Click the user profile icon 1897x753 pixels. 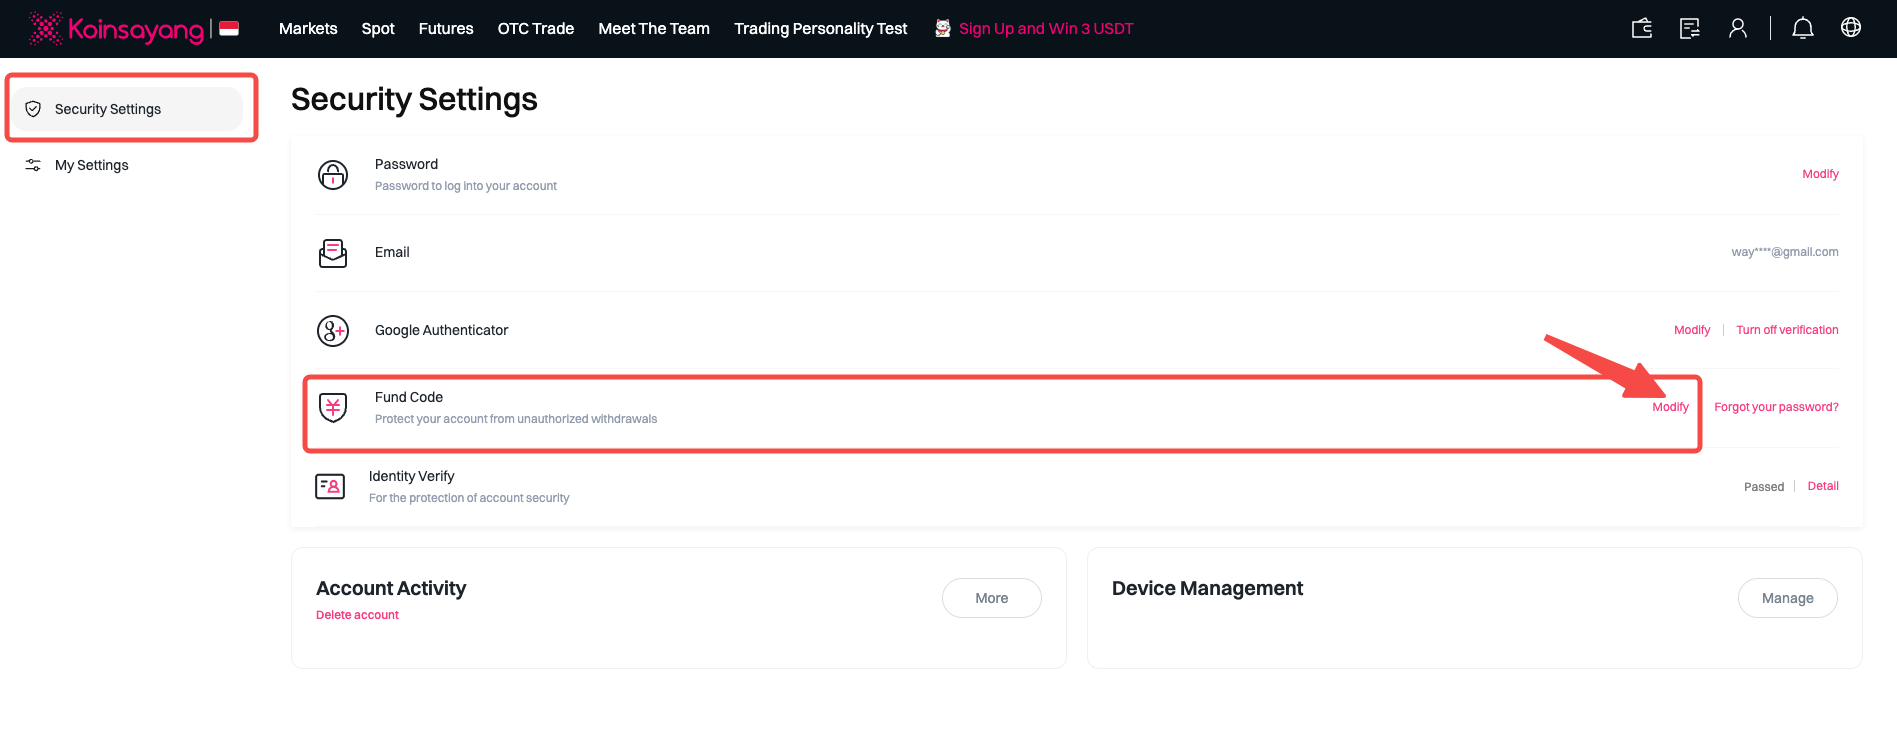pos(1738,28)
